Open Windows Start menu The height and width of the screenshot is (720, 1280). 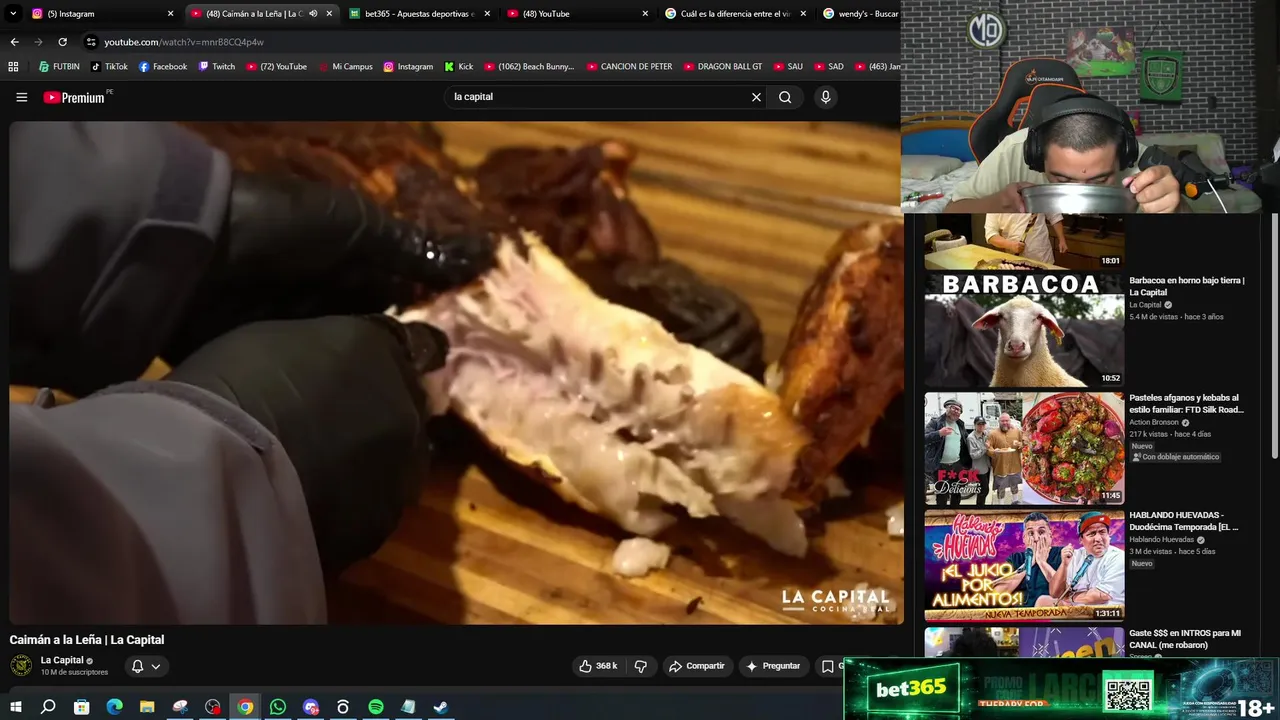(15, 707)
